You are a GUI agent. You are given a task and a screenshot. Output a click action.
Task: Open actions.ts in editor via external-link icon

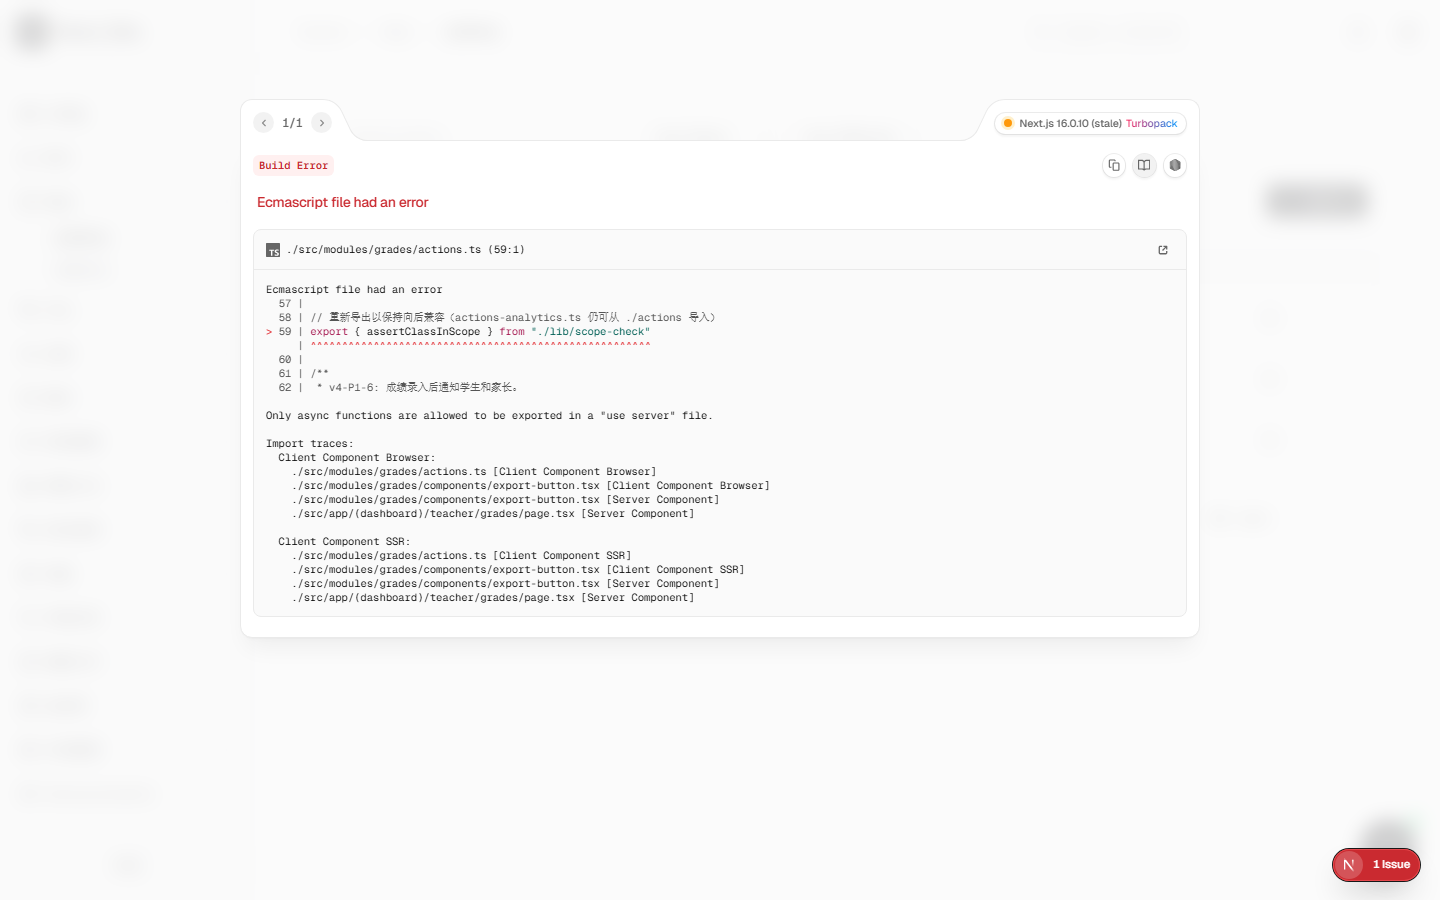1163,250
